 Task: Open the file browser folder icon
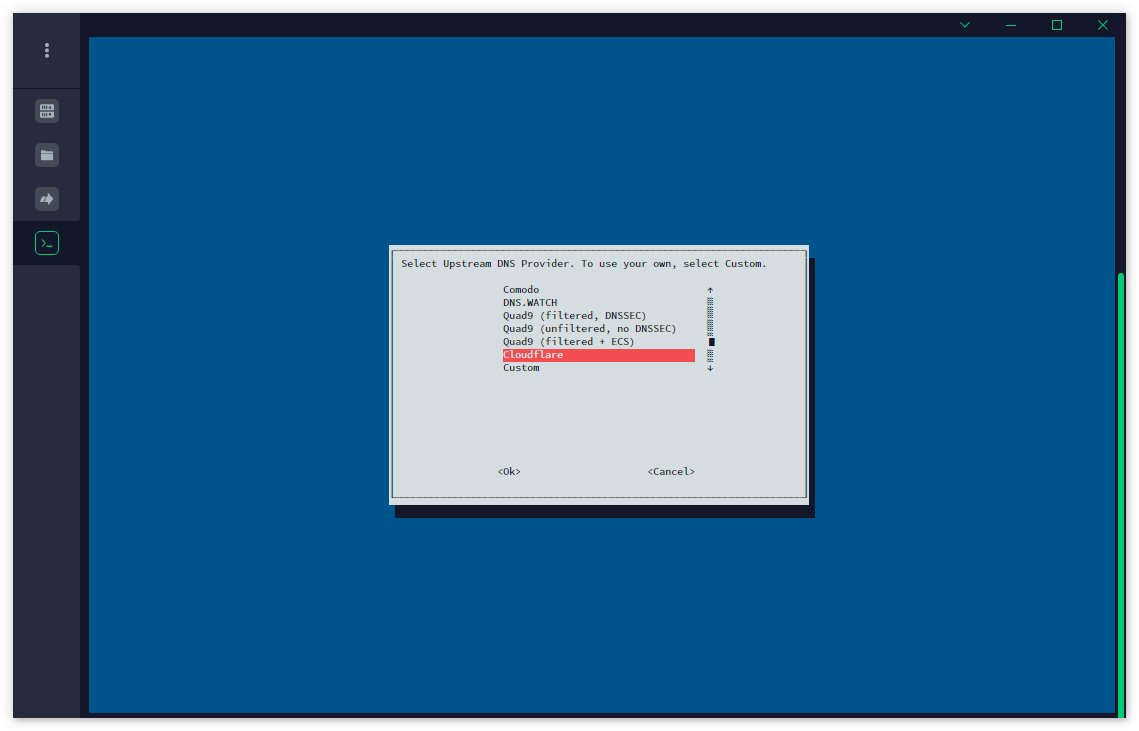click(46, 155)
